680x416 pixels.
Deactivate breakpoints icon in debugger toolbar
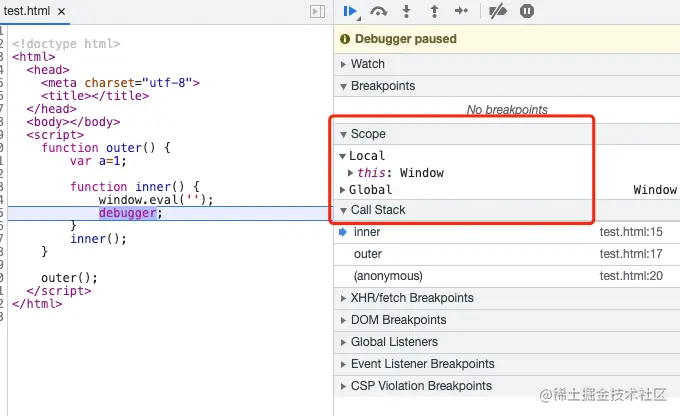[x=497, y=11]
